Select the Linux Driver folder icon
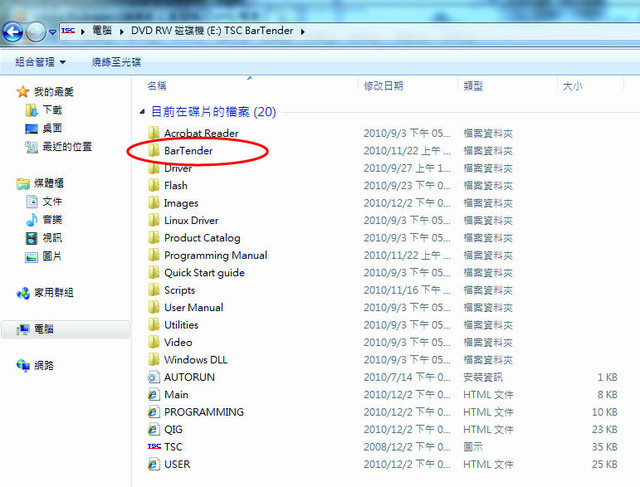 [x=154, y=220]
